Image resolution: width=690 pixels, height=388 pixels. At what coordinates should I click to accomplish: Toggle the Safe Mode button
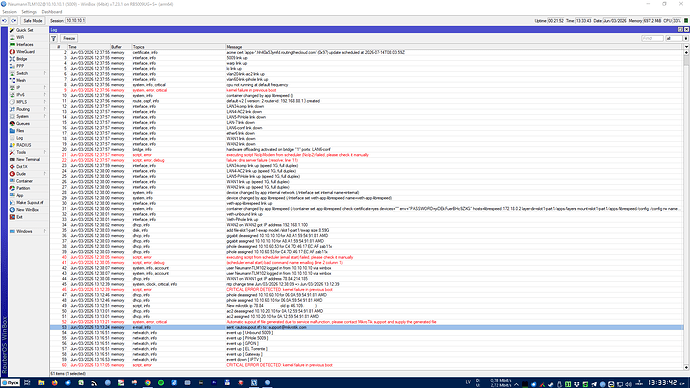tap(33, 21)
